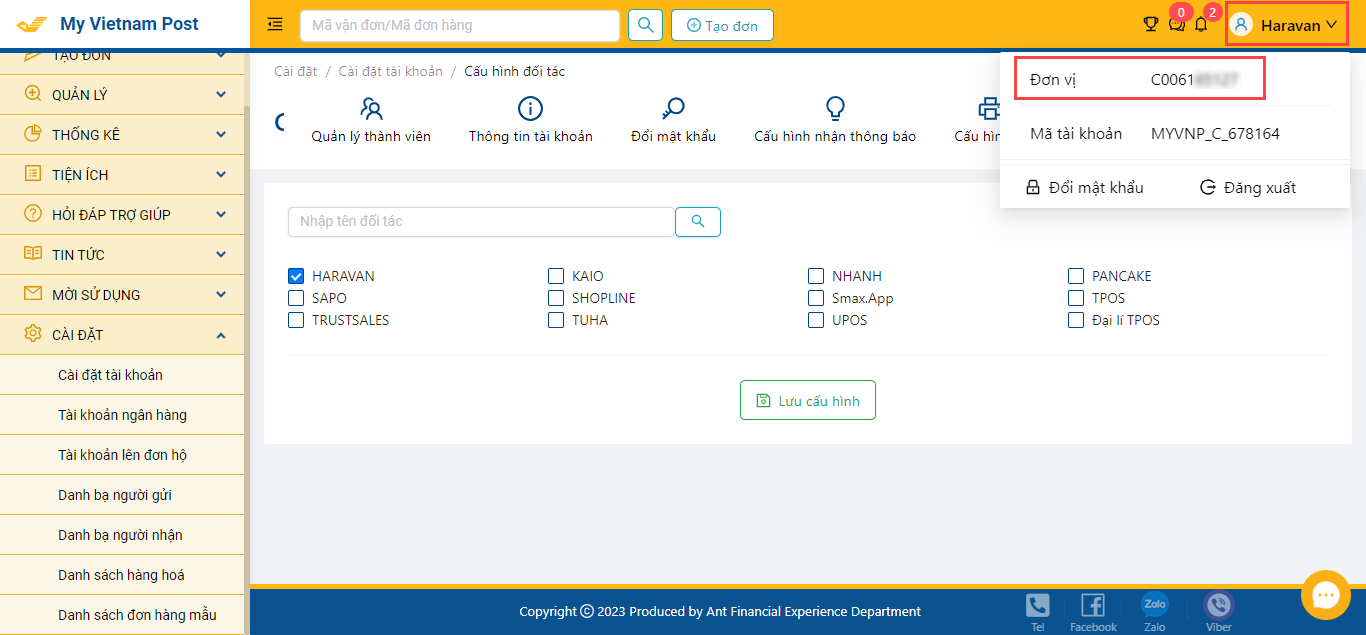
Task: Open the Facebook icon in footer
Action: point(1093,606)
